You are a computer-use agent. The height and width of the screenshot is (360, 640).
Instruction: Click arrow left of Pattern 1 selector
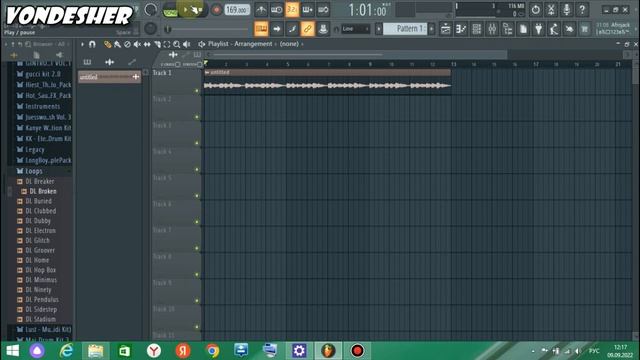tap(379, 29)
